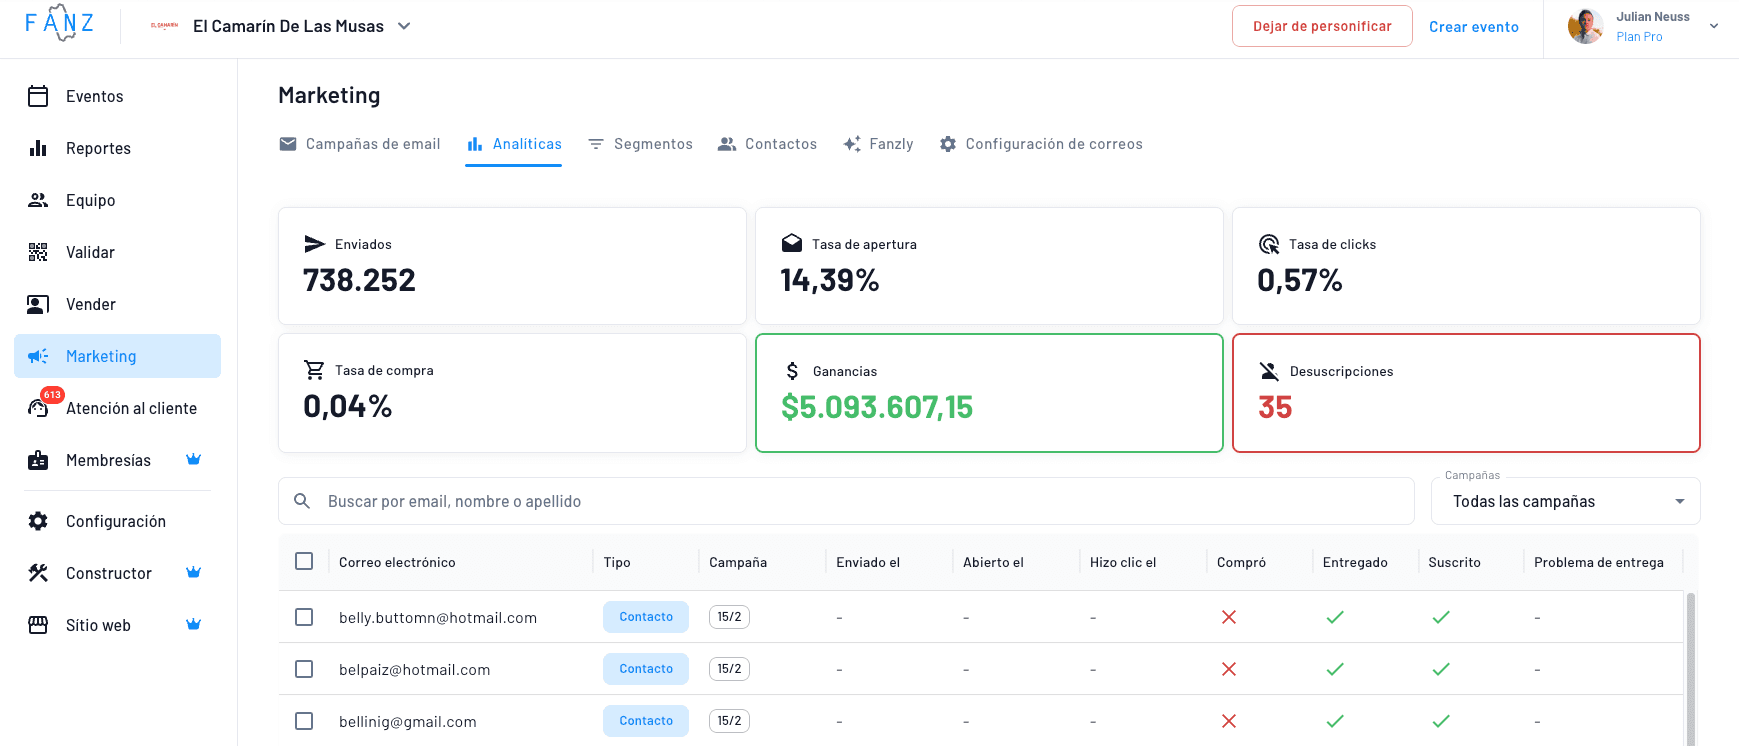
Task: Toggle the select-all checkbox in table header
Action: [304, 561]
